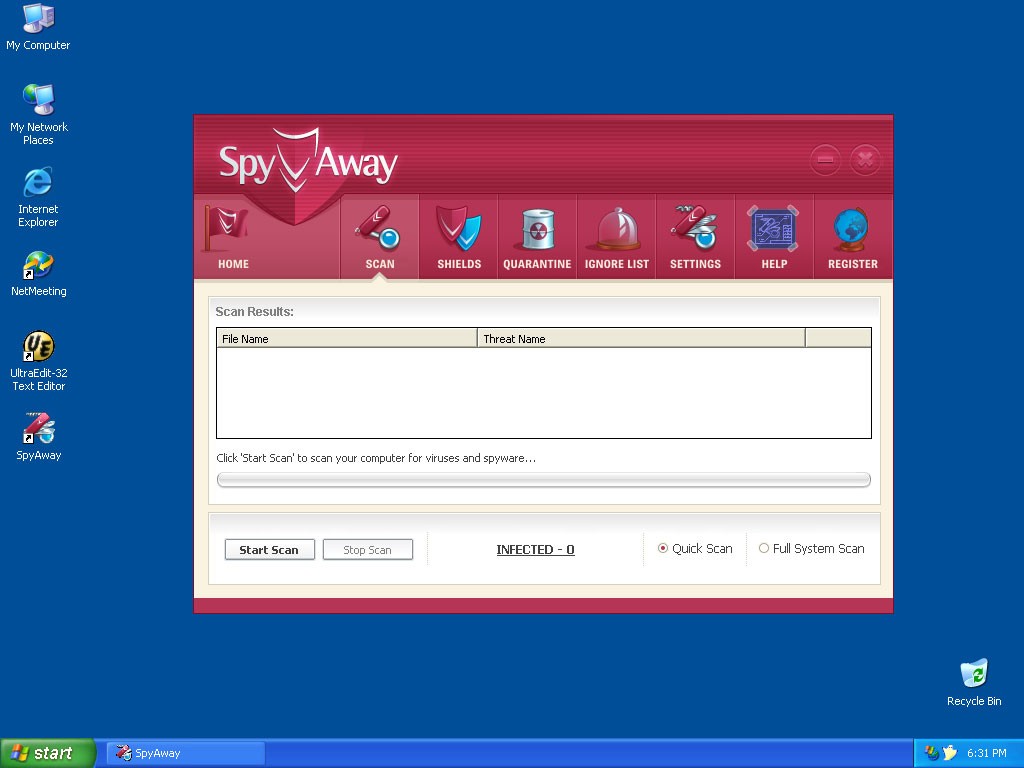1024x768 pixels.
Task: Open the Quarantine barrel icon
Action: (x=537, y=230)
